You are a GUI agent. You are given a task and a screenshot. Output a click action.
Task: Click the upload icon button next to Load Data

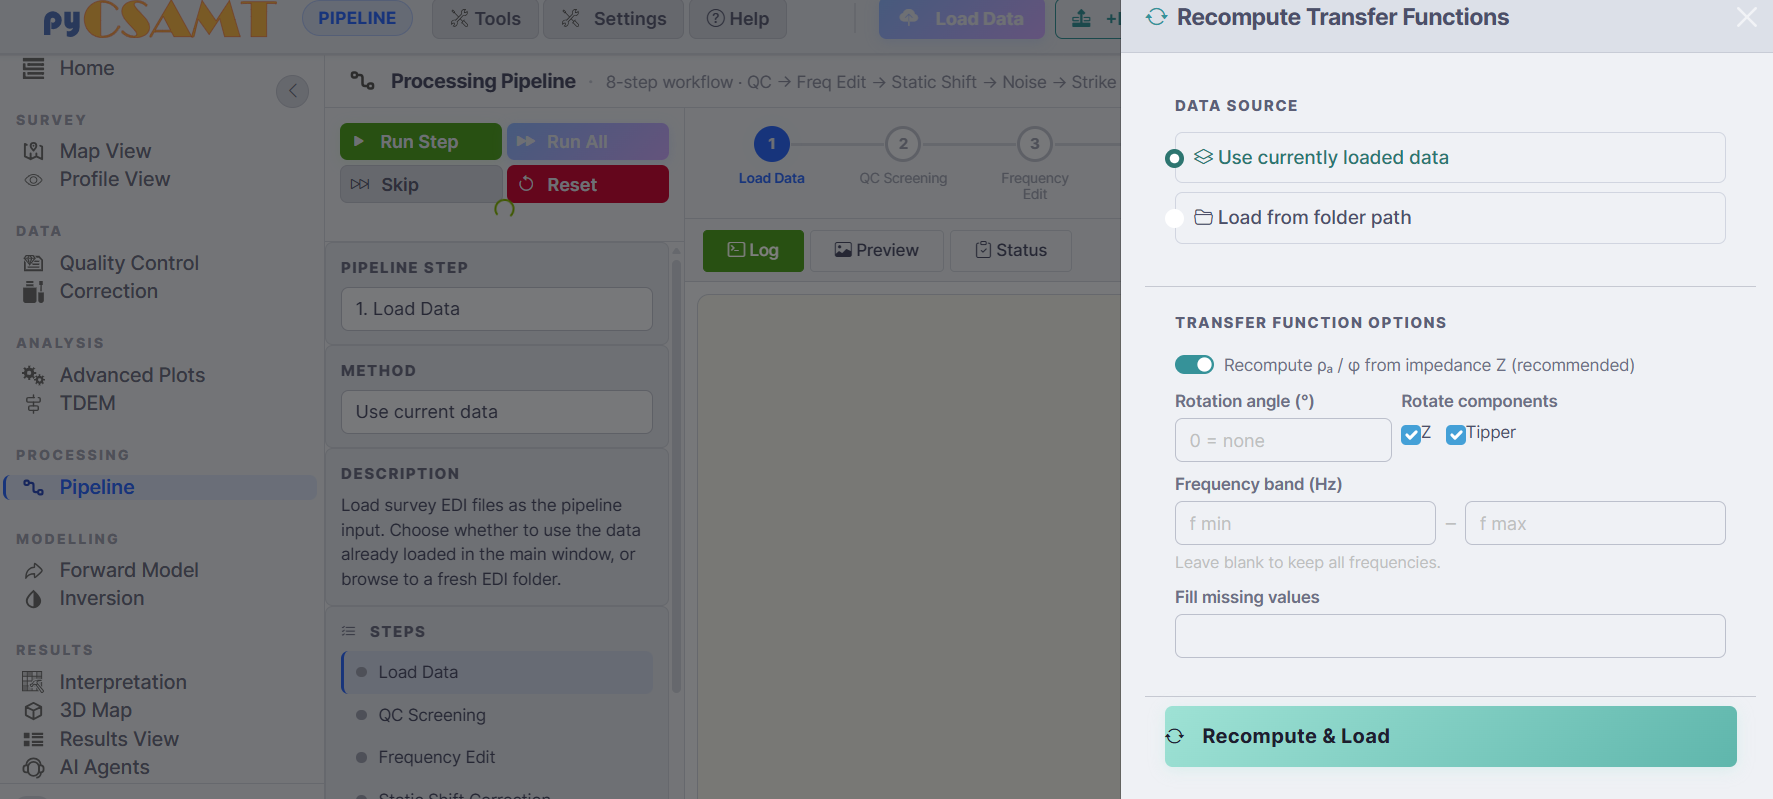(x=1088, y=19)
